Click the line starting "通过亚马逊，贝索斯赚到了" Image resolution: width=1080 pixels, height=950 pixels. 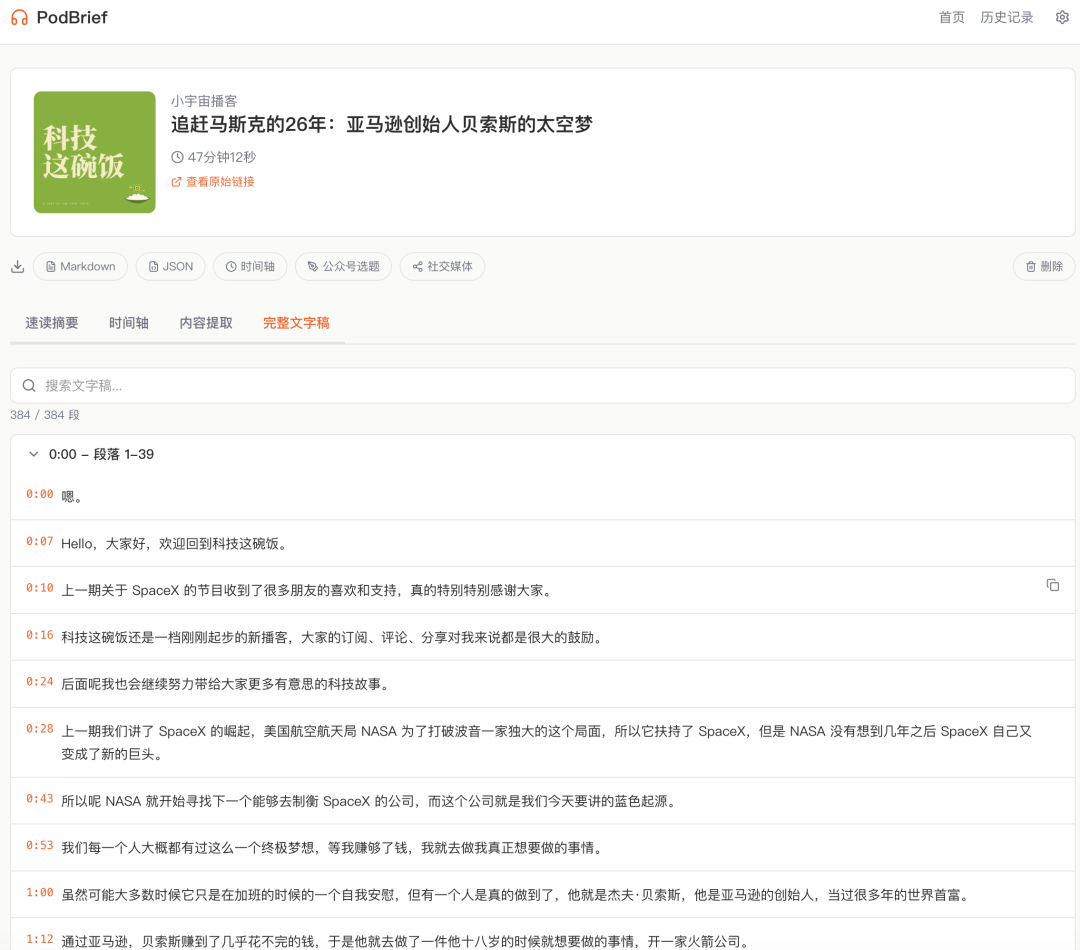pyautogui.click(x=406, y=942)
